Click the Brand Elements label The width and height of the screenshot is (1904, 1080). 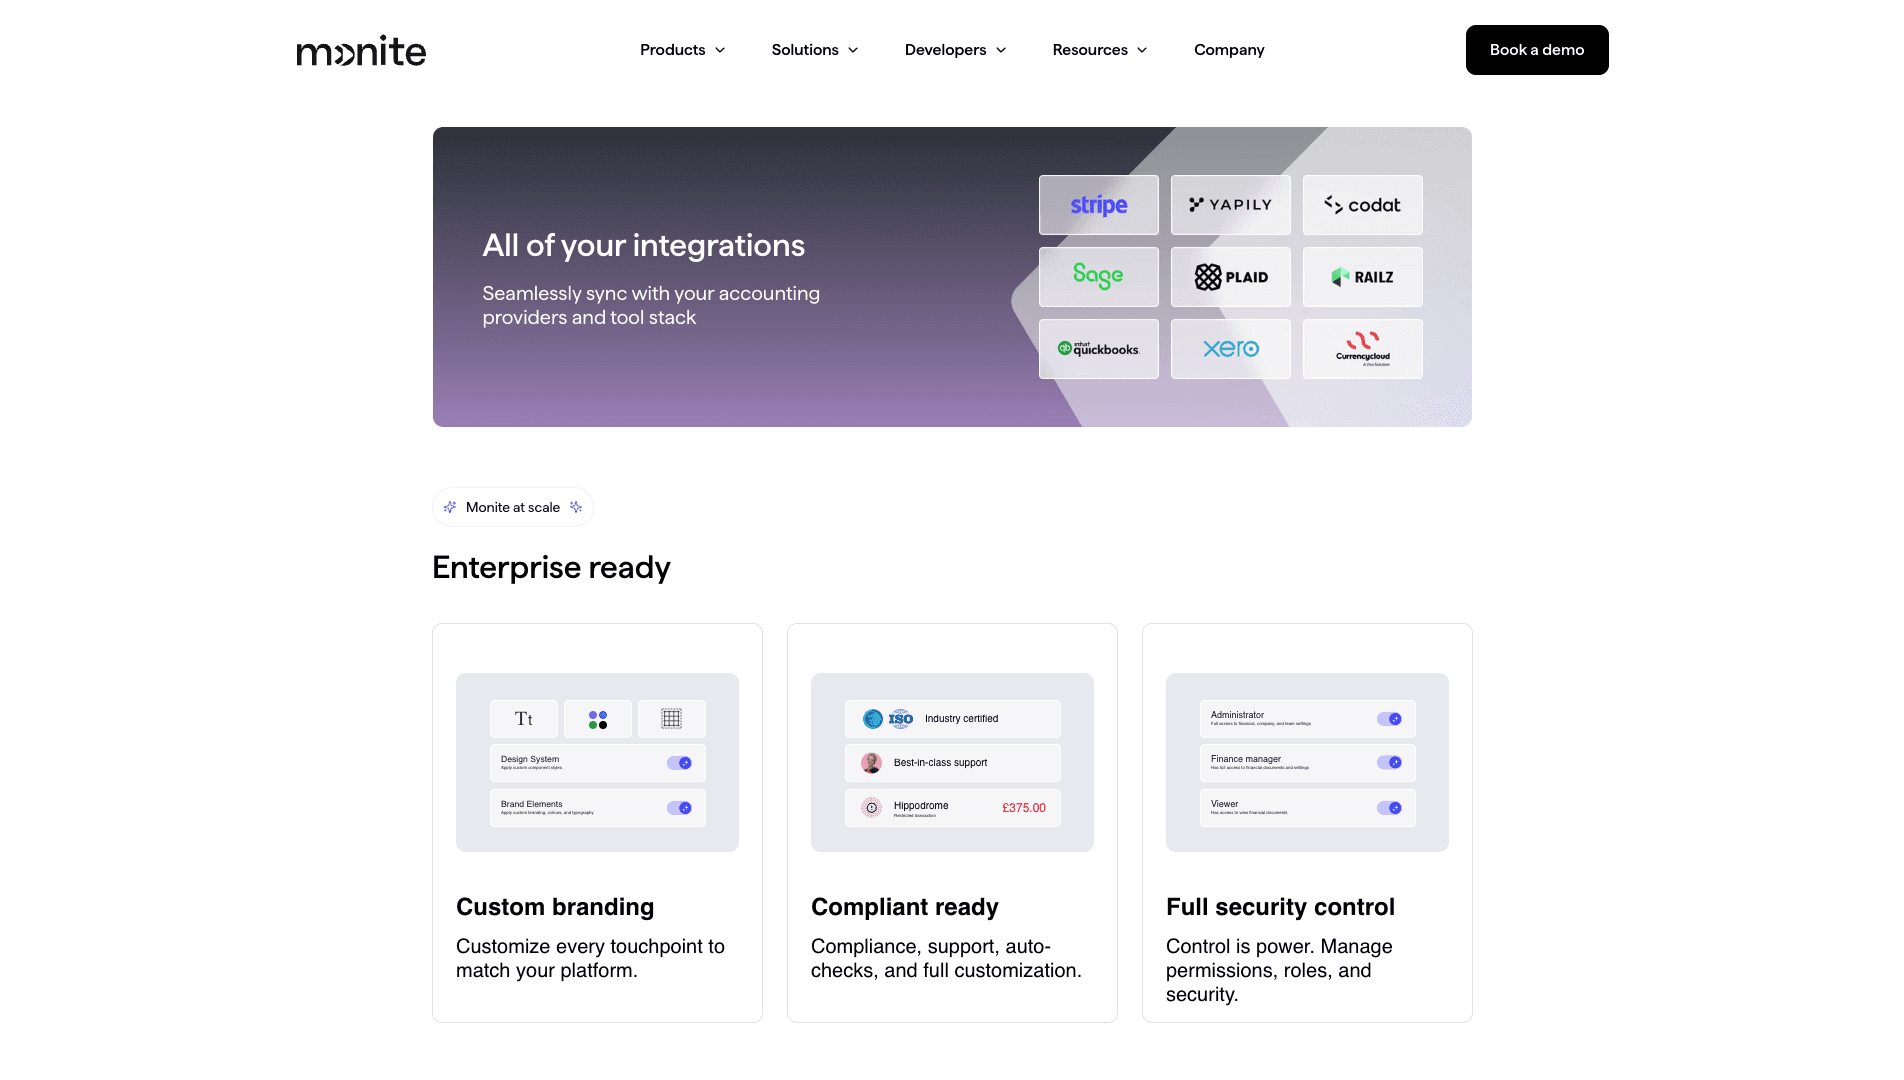(x=532, y=804)
